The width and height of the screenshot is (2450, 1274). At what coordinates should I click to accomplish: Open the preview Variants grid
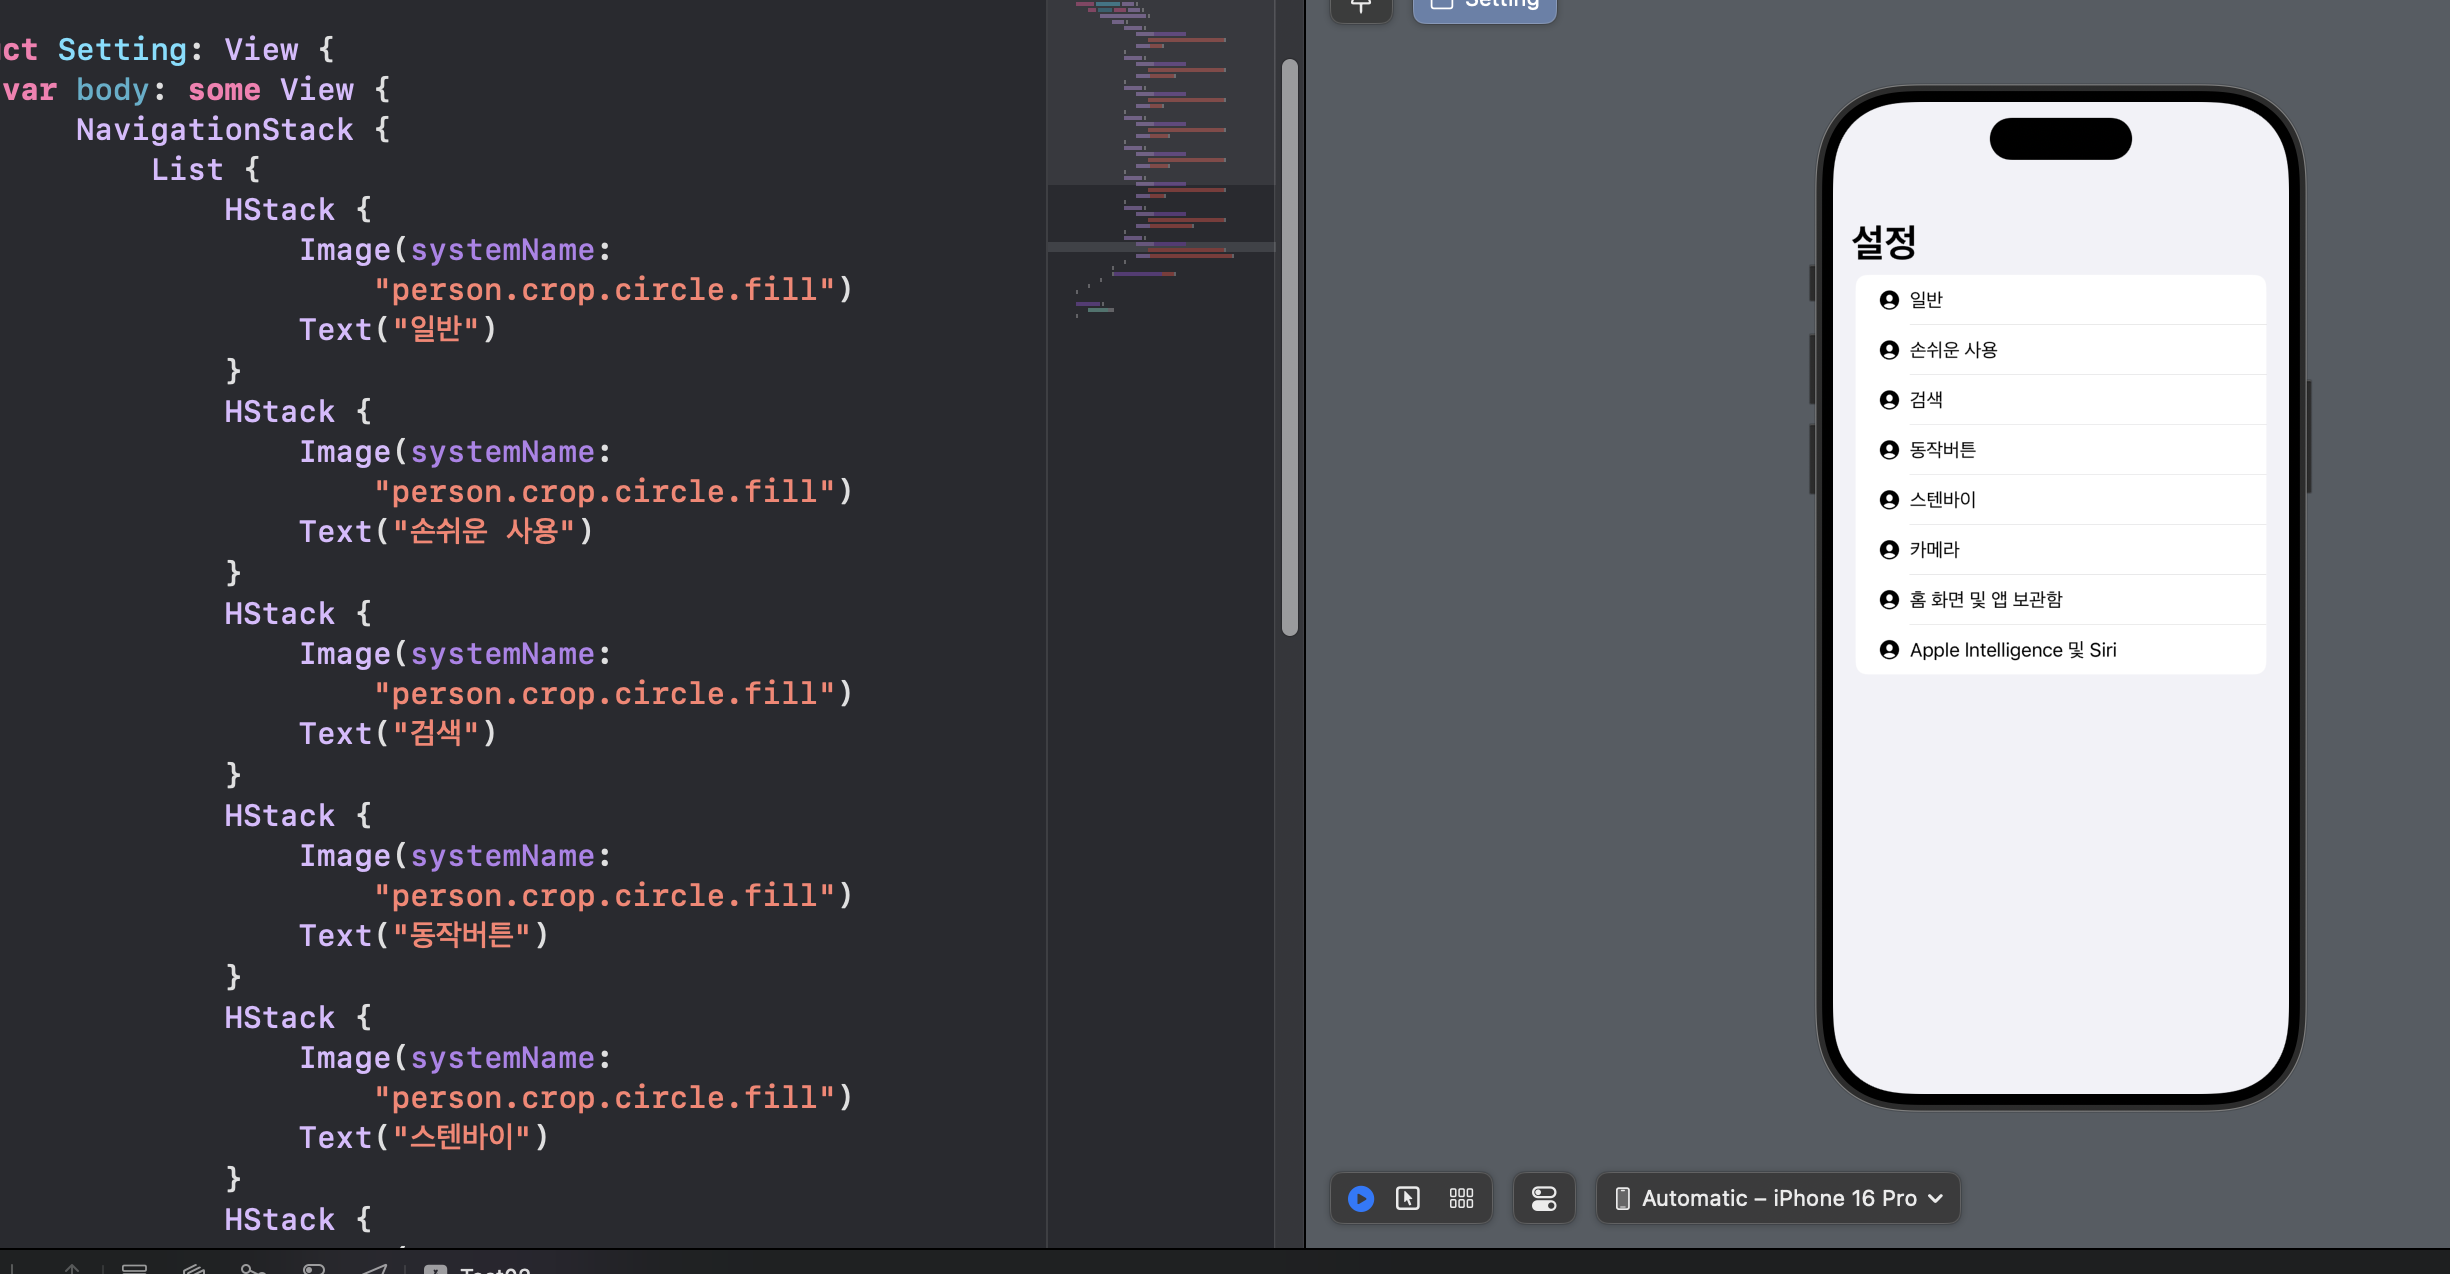click(x=1461, y=1198)
